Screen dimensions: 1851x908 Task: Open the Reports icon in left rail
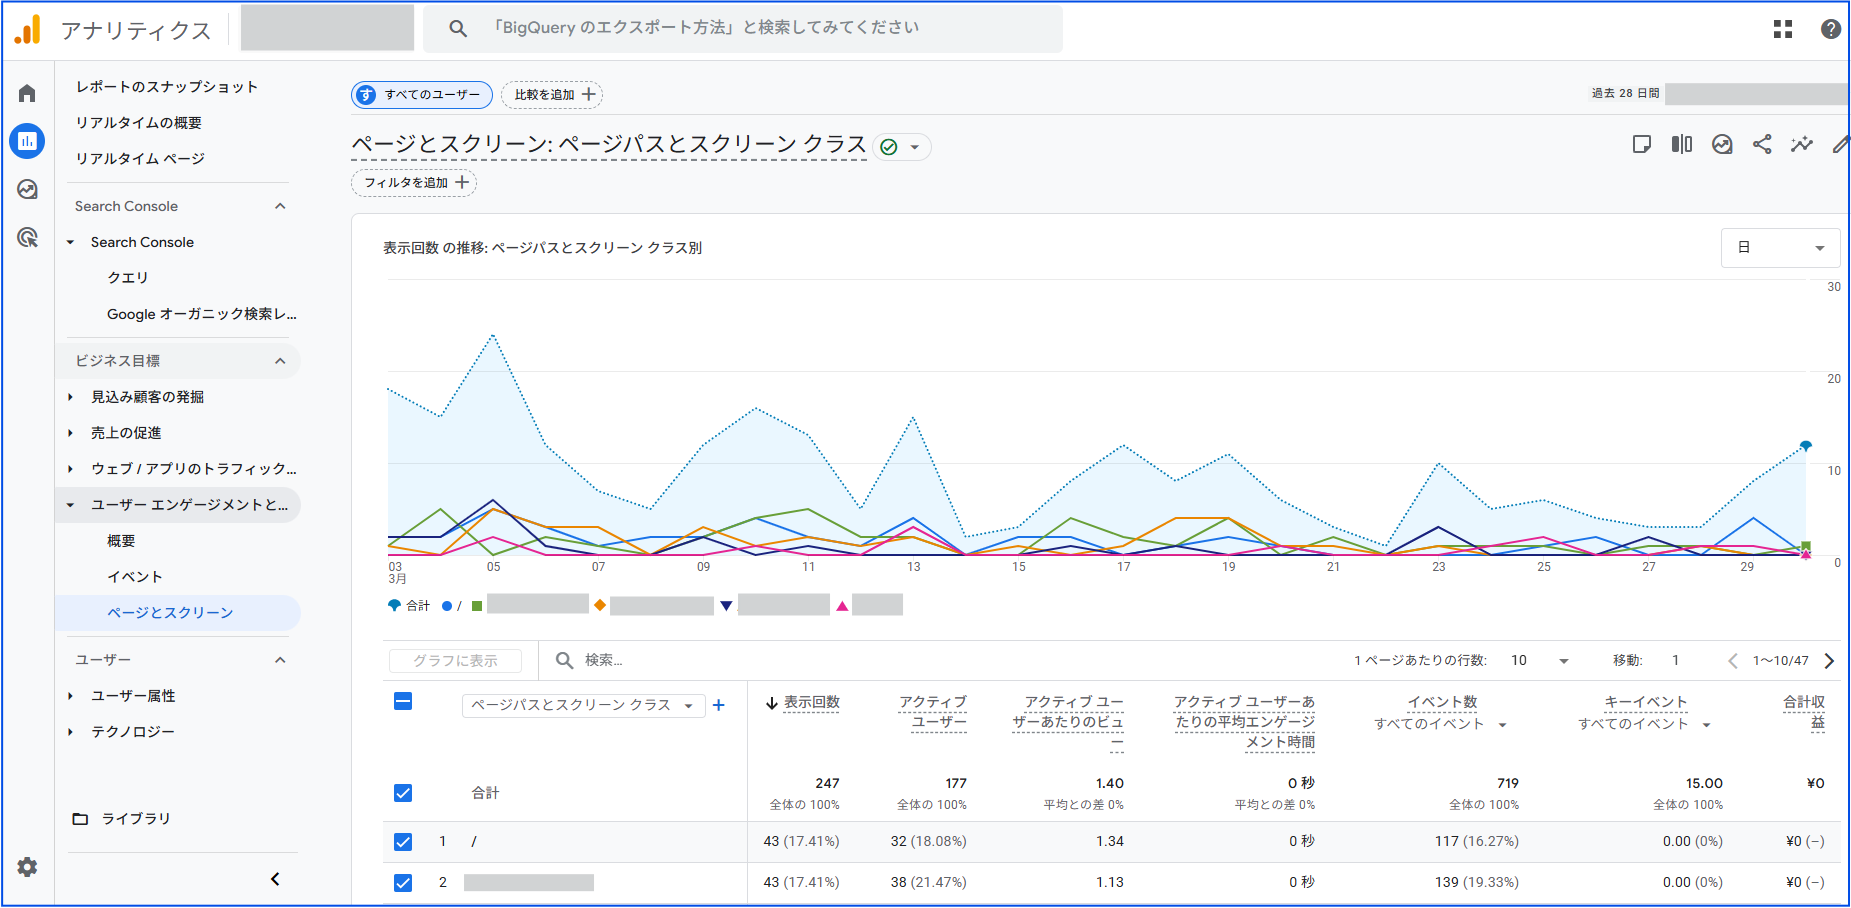27,141
